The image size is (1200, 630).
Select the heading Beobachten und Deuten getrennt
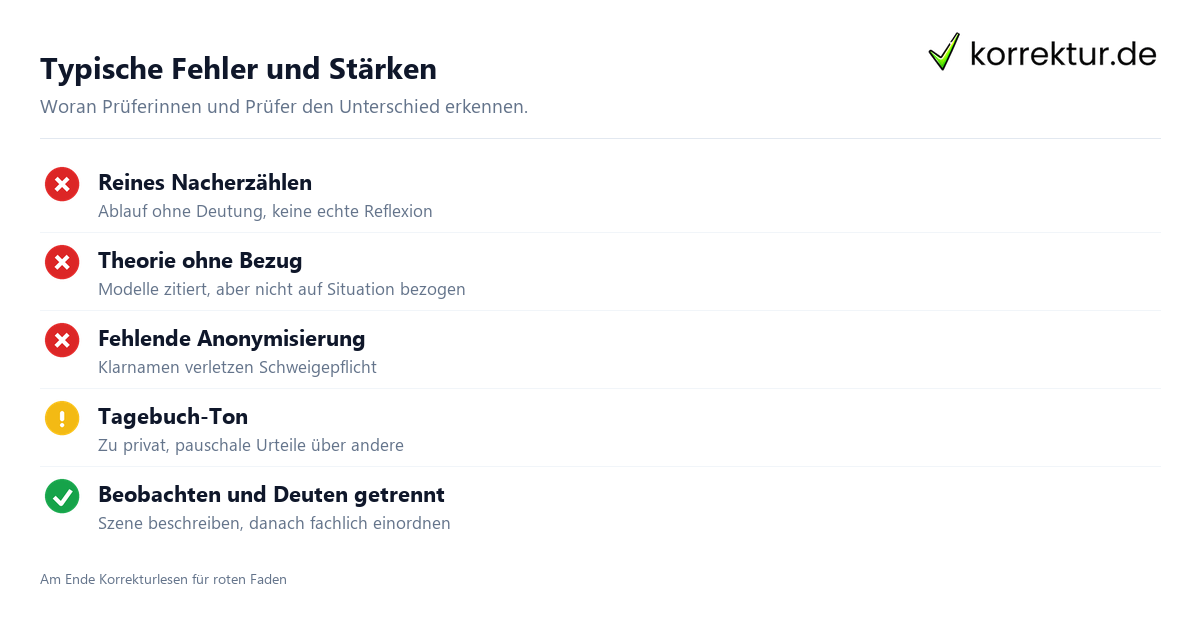click(x=271, y=494)
